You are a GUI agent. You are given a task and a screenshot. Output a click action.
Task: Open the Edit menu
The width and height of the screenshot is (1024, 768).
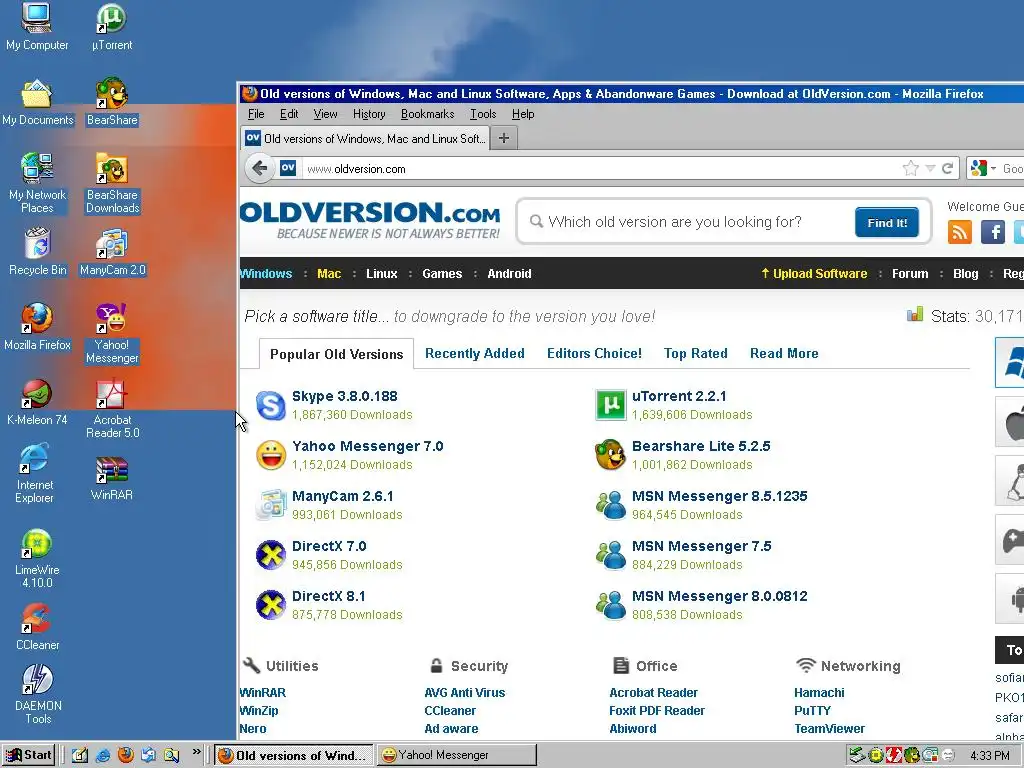[289, 114]
